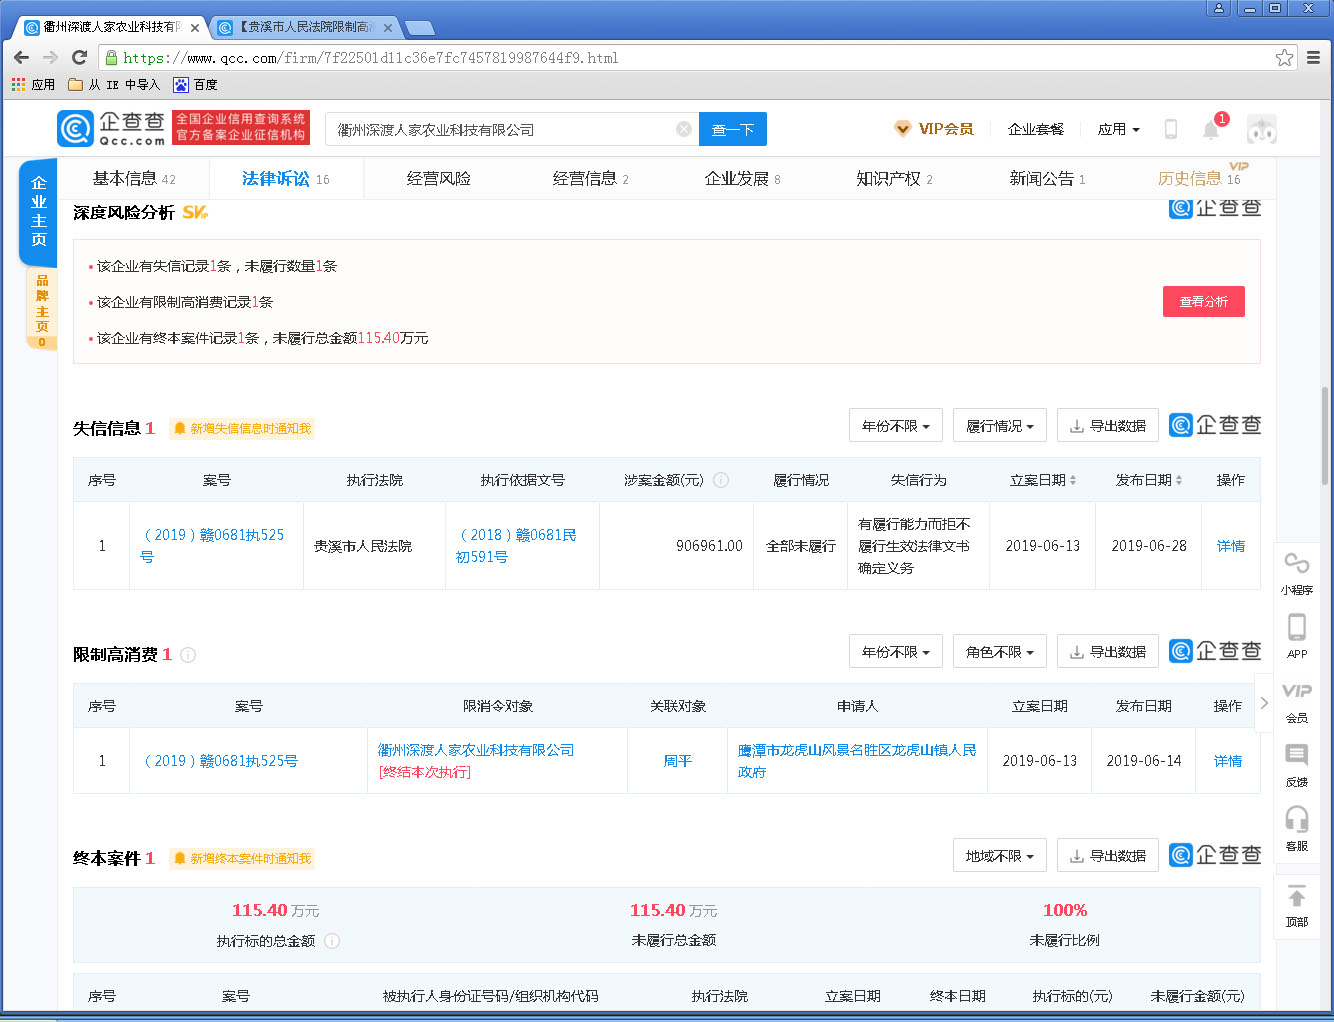Click the mobile phone icon in header

(1171, 129)
